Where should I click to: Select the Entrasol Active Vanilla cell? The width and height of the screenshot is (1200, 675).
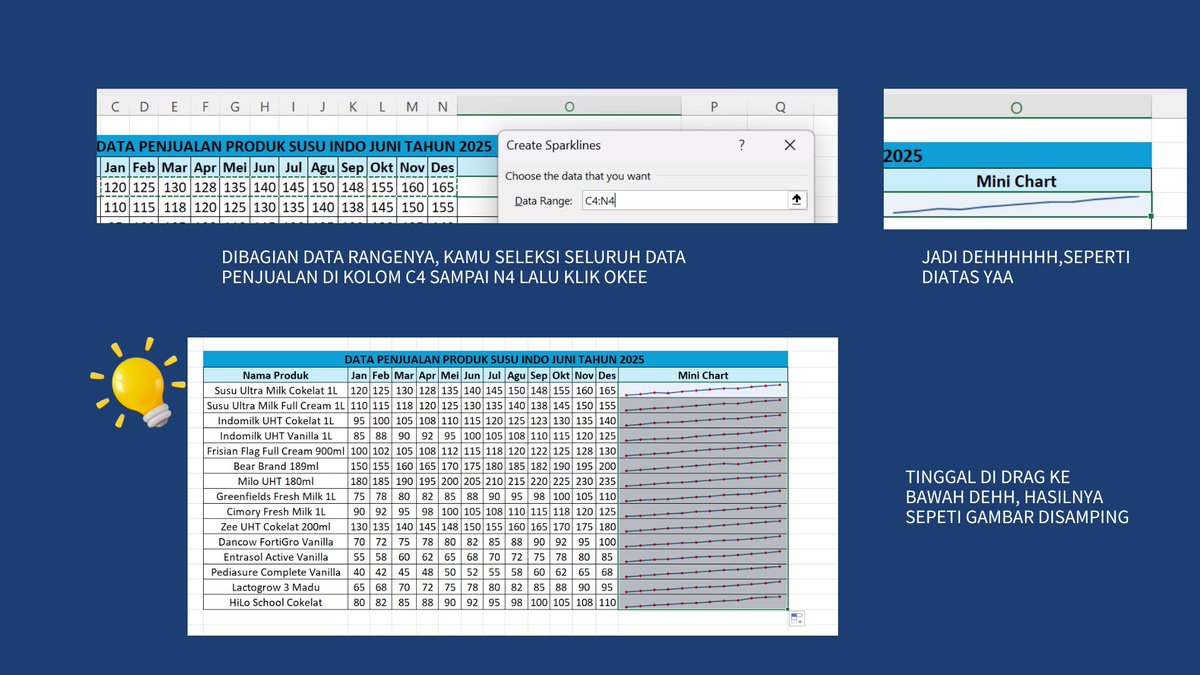275,557
